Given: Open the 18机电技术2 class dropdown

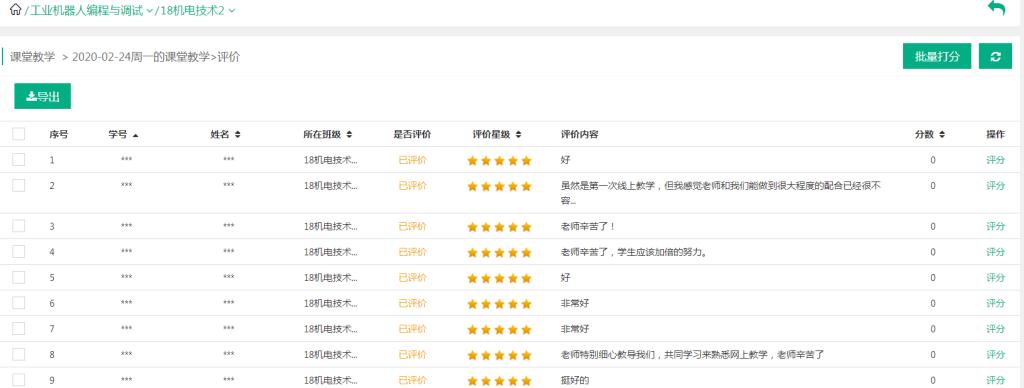Looking at the screenshot, I should pos(197,11).
